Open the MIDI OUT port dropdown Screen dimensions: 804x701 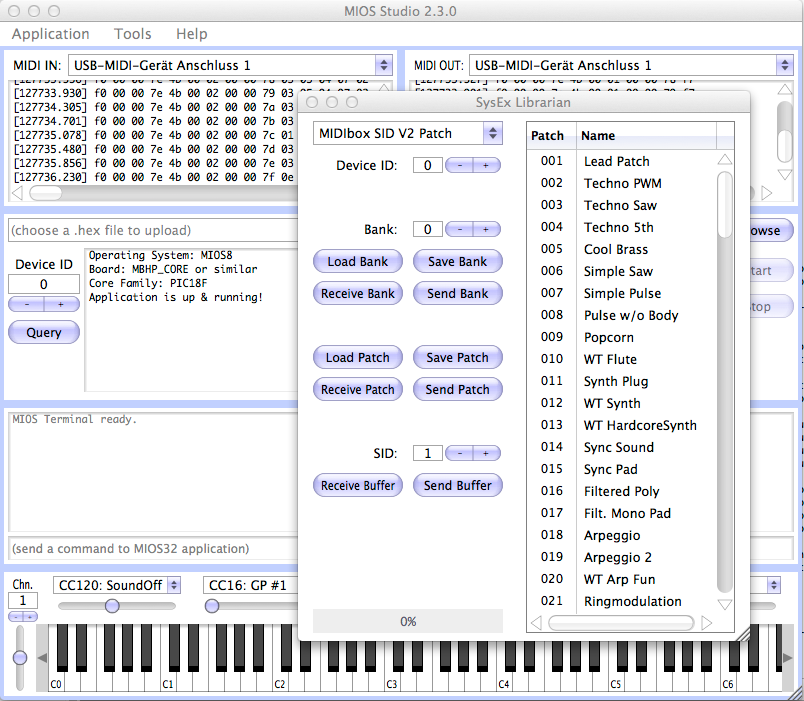pos(631,65)
